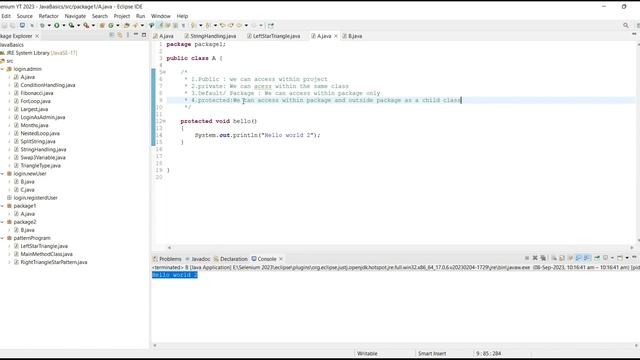Collapse comment fold marker at line 5
Image resolution: width=640 pixels, height=360 pixels.
(x=164, y=72)
